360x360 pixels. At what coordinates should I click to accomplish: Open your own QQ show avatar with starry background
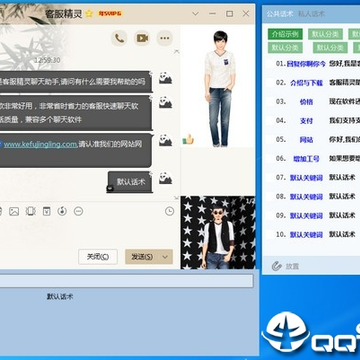tap(218, 232)
